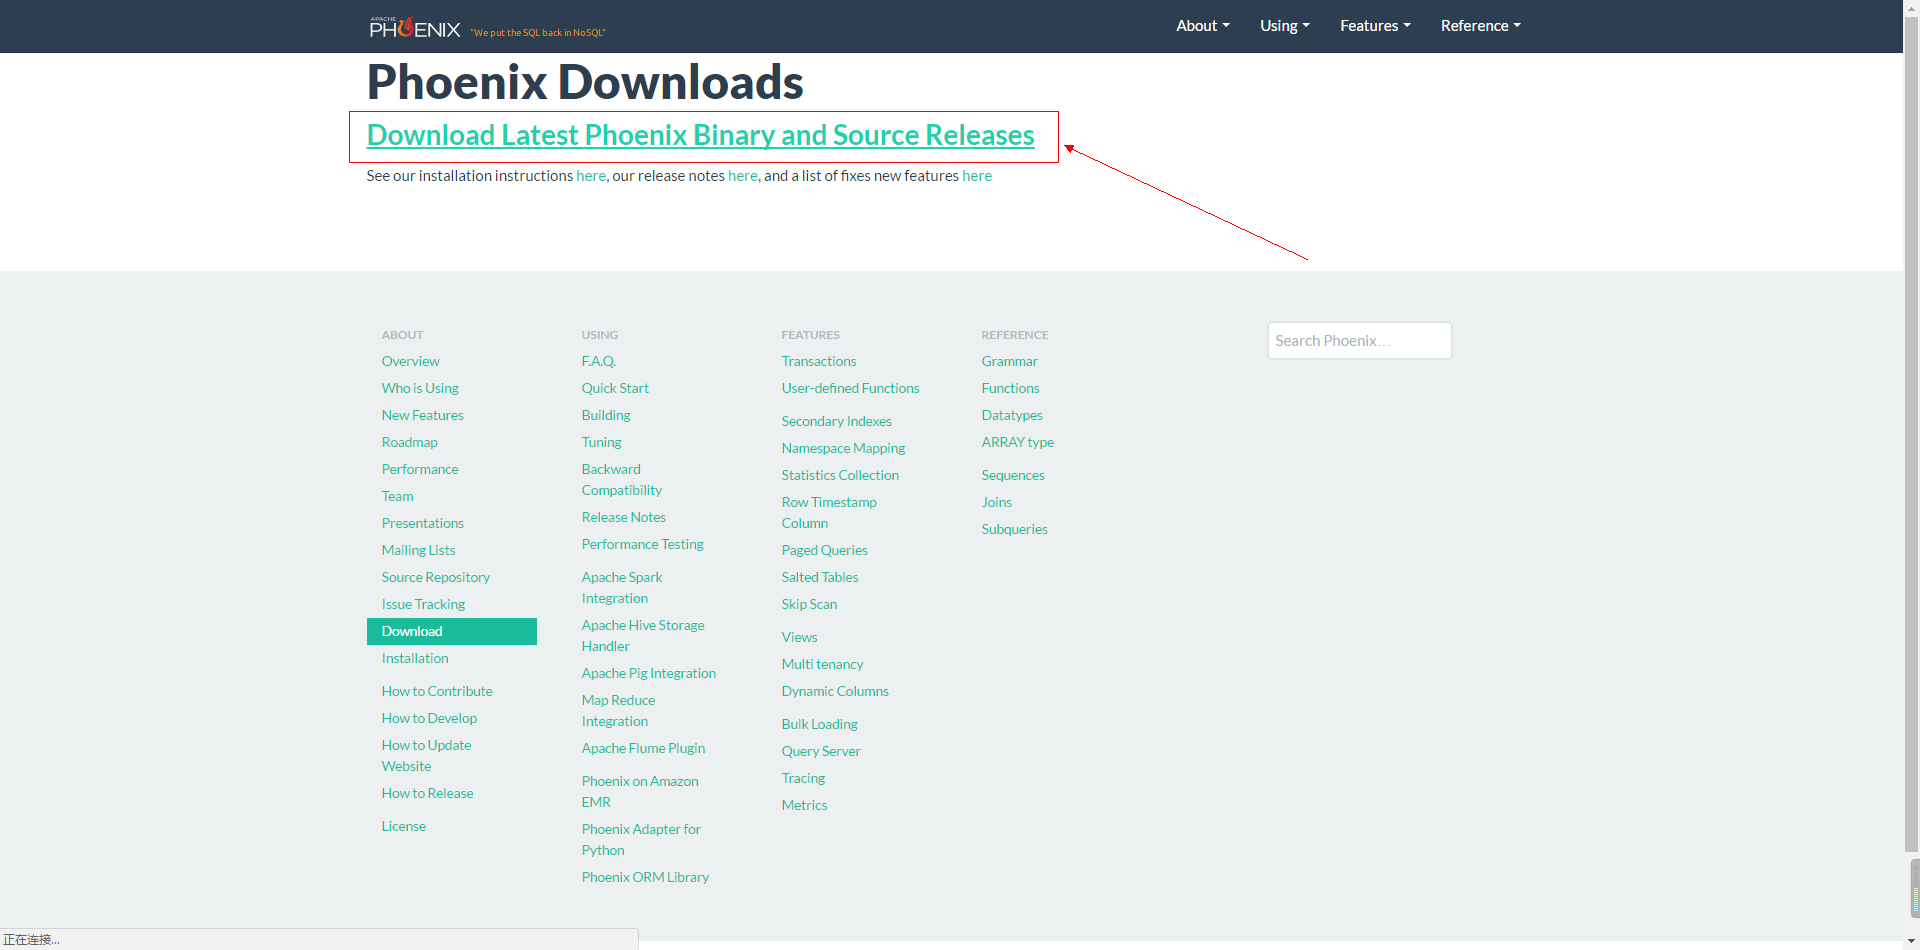Image resolution: width=1920 pixels, height=950 pixels.
Task: Open Release Notes in the Using list
Action: 623,517
